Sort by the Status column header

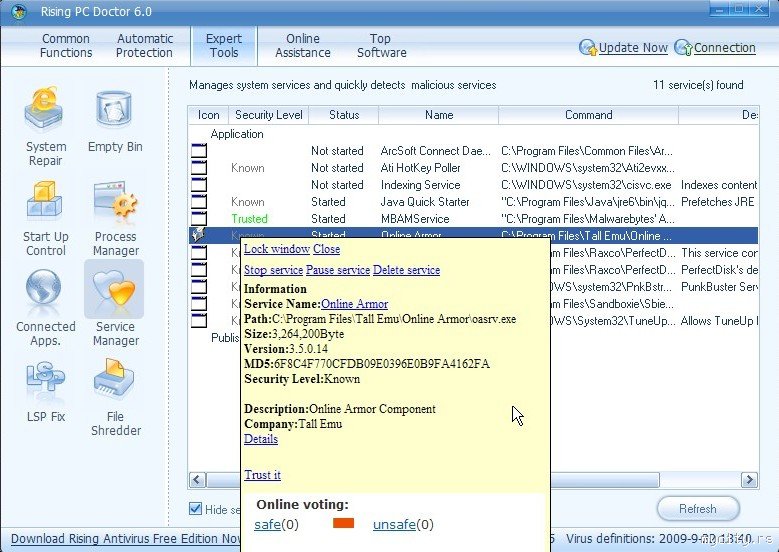click(x=344, y=115)
